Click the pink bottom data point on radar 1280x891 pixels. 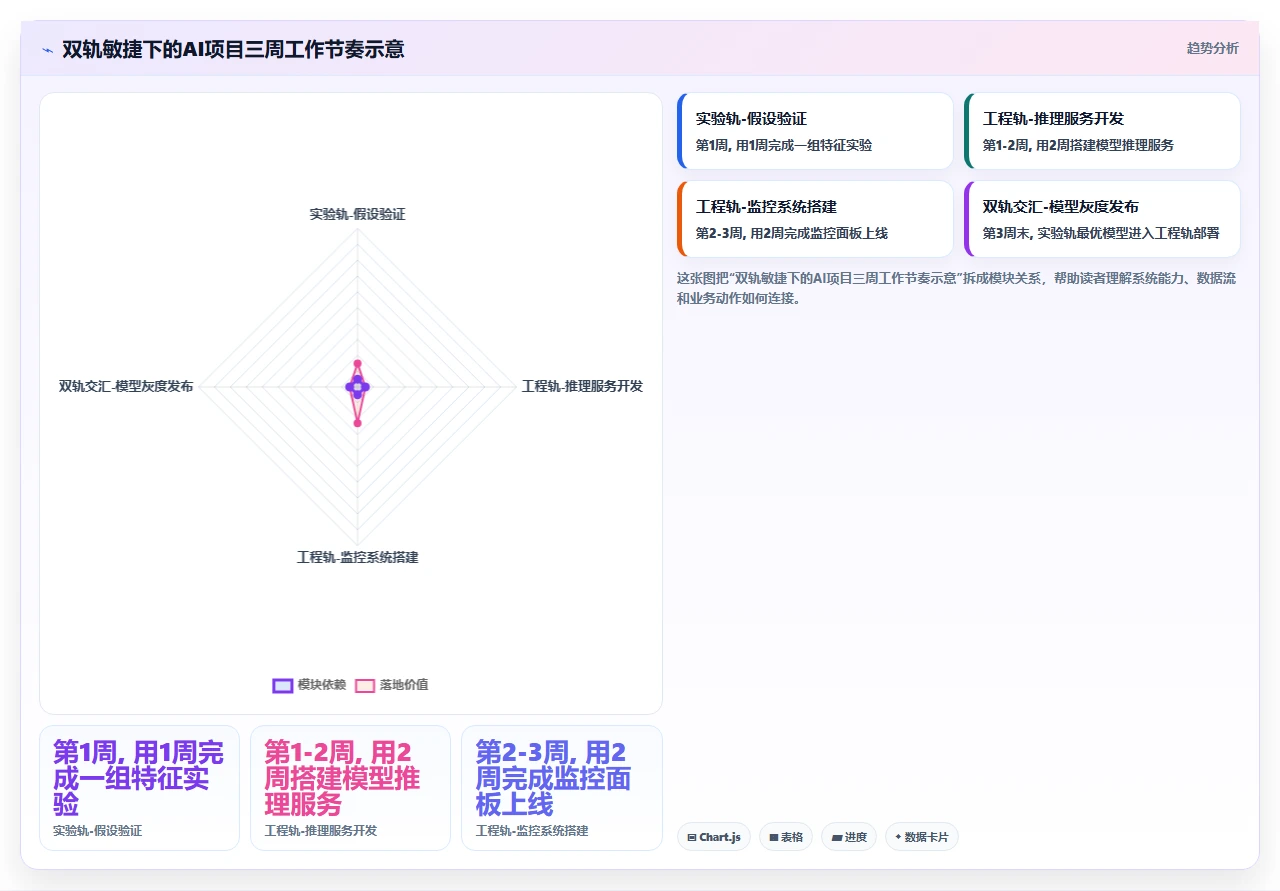point(357,423)
